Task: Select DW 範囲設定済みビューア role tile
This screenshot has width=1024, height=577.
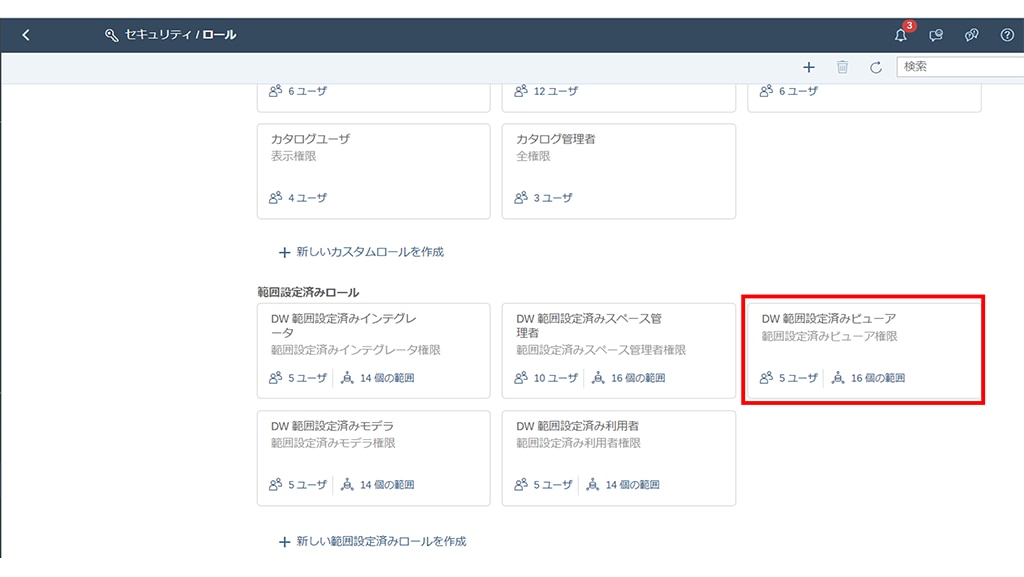Action: [x=863, y=348]
